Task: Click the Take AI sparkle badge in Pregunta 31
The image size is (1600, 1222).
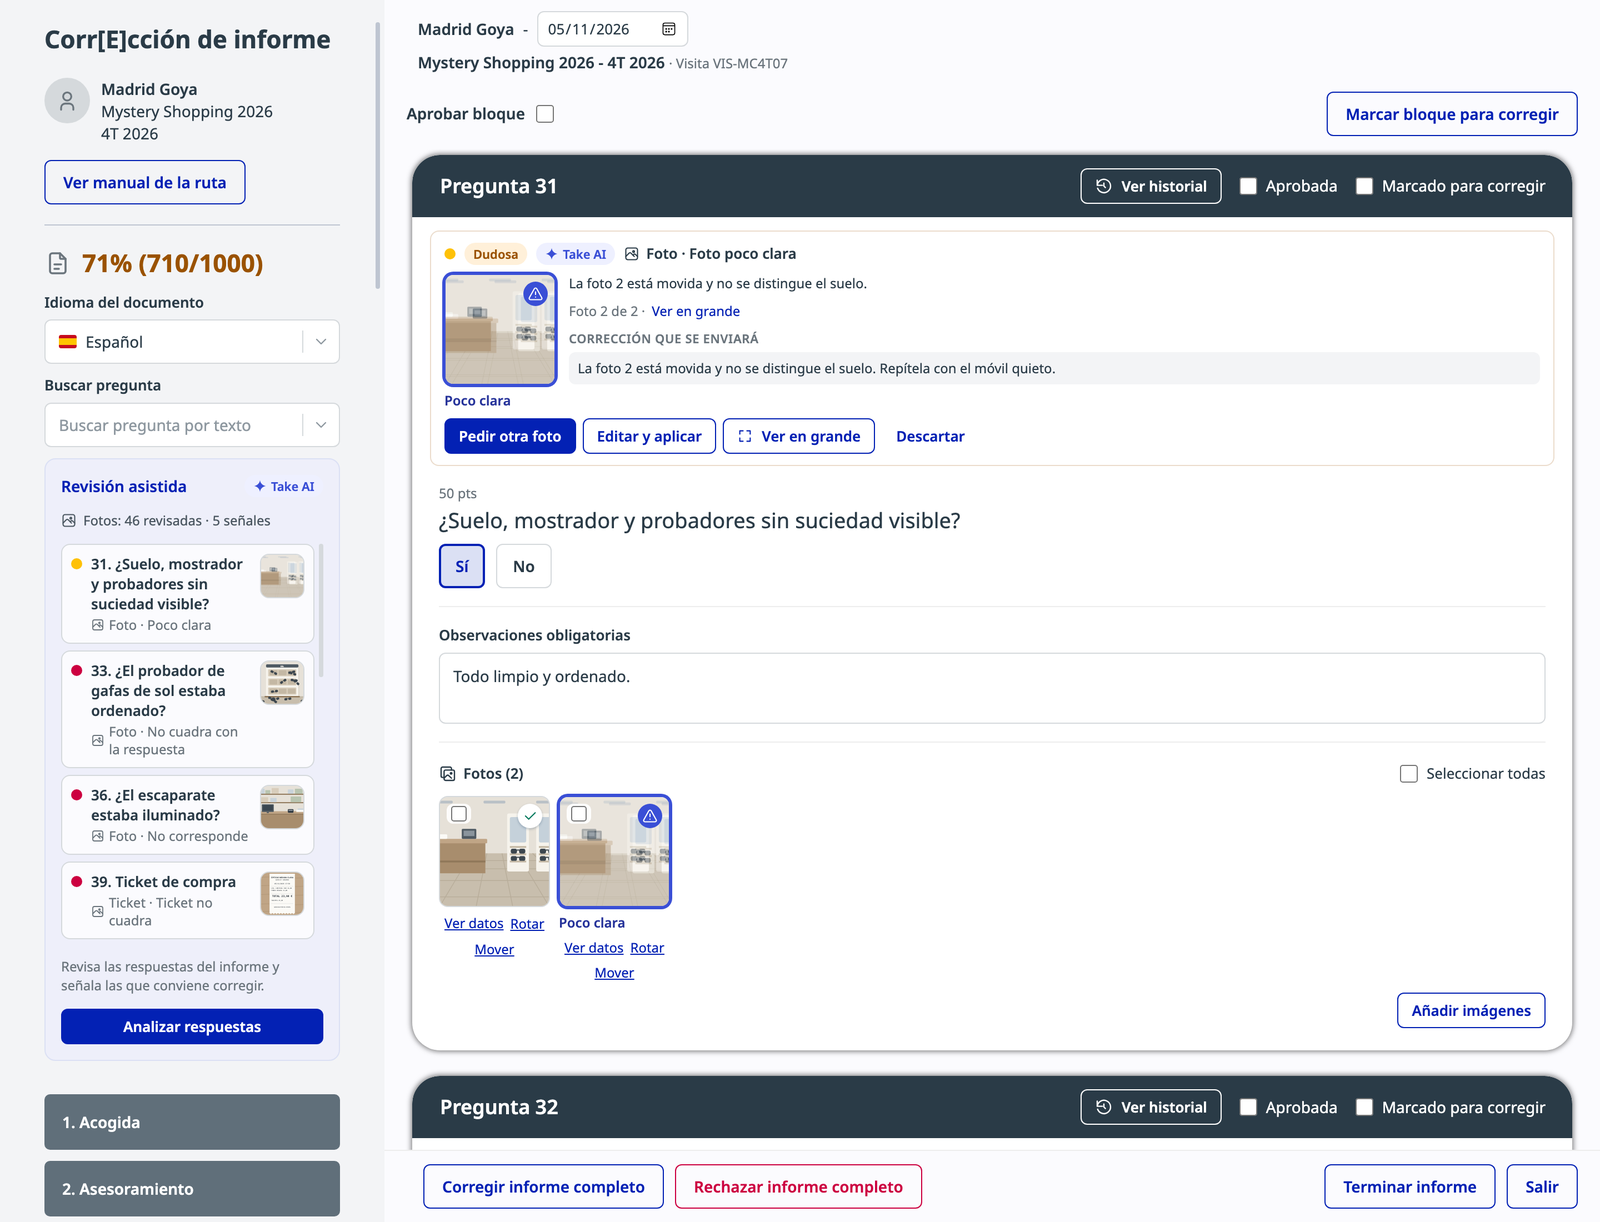Action: (x=576, y=254)
